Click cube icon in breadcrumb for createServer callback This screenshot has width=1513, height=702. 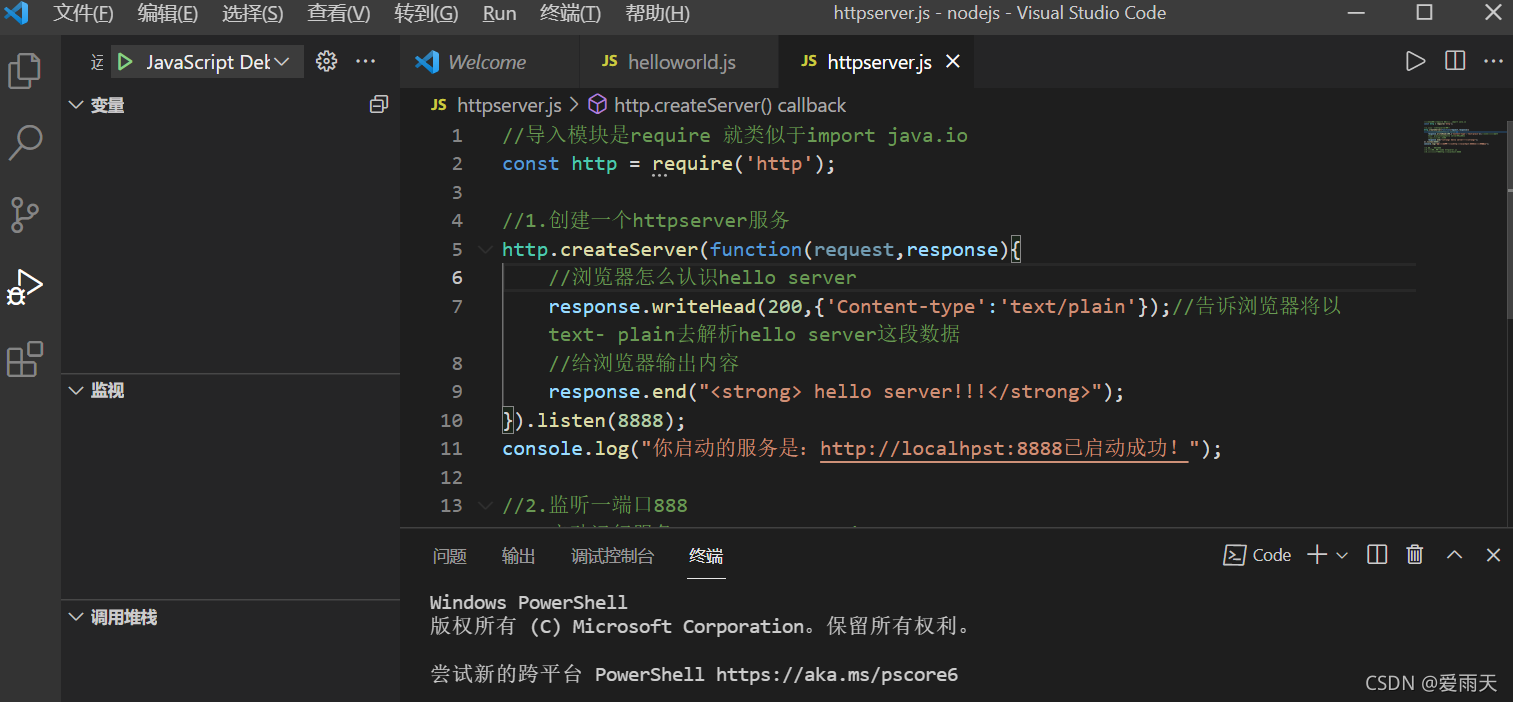[x=597, y=105]
